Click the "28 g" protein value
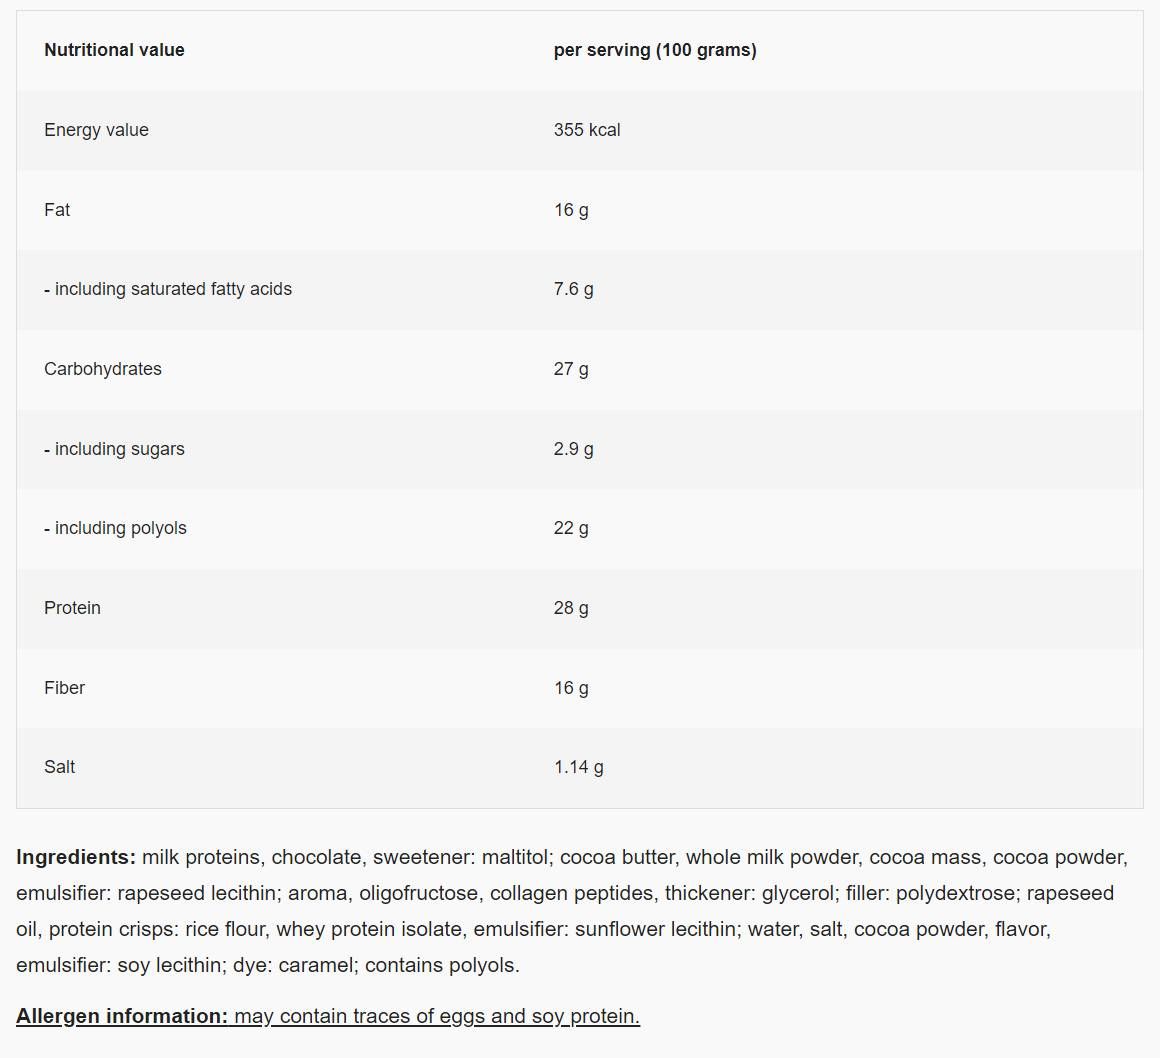This screenshot has width=1160, height=1058. pos(571,608)
